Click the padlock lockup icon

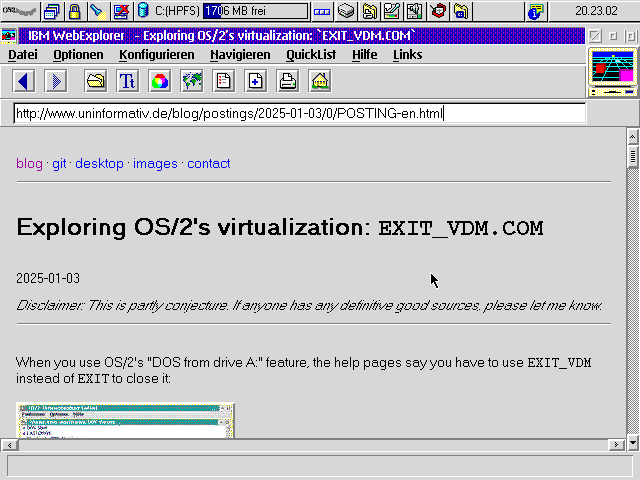[74, 11]
